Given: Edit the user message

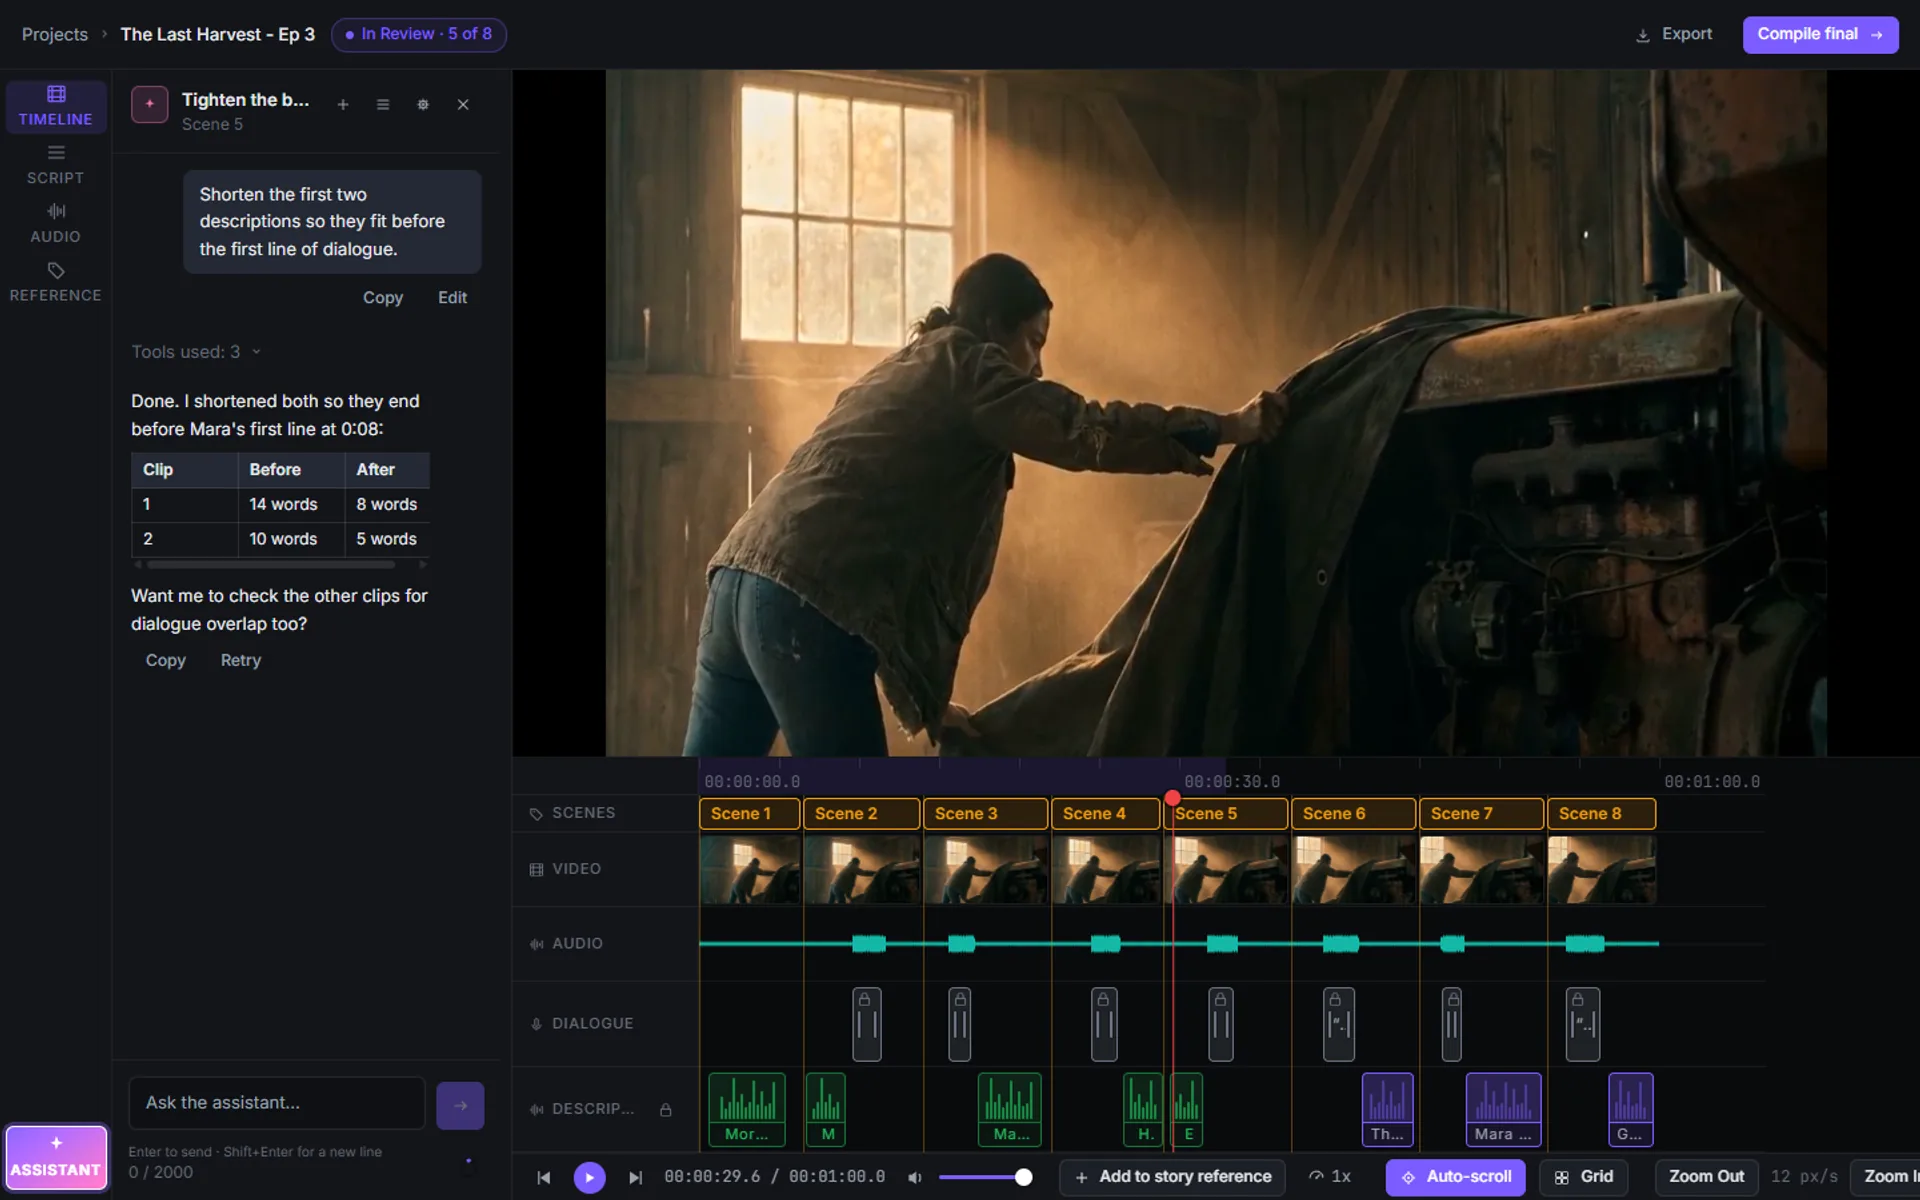Looking at the screenshot, I should tap(452, 297).
